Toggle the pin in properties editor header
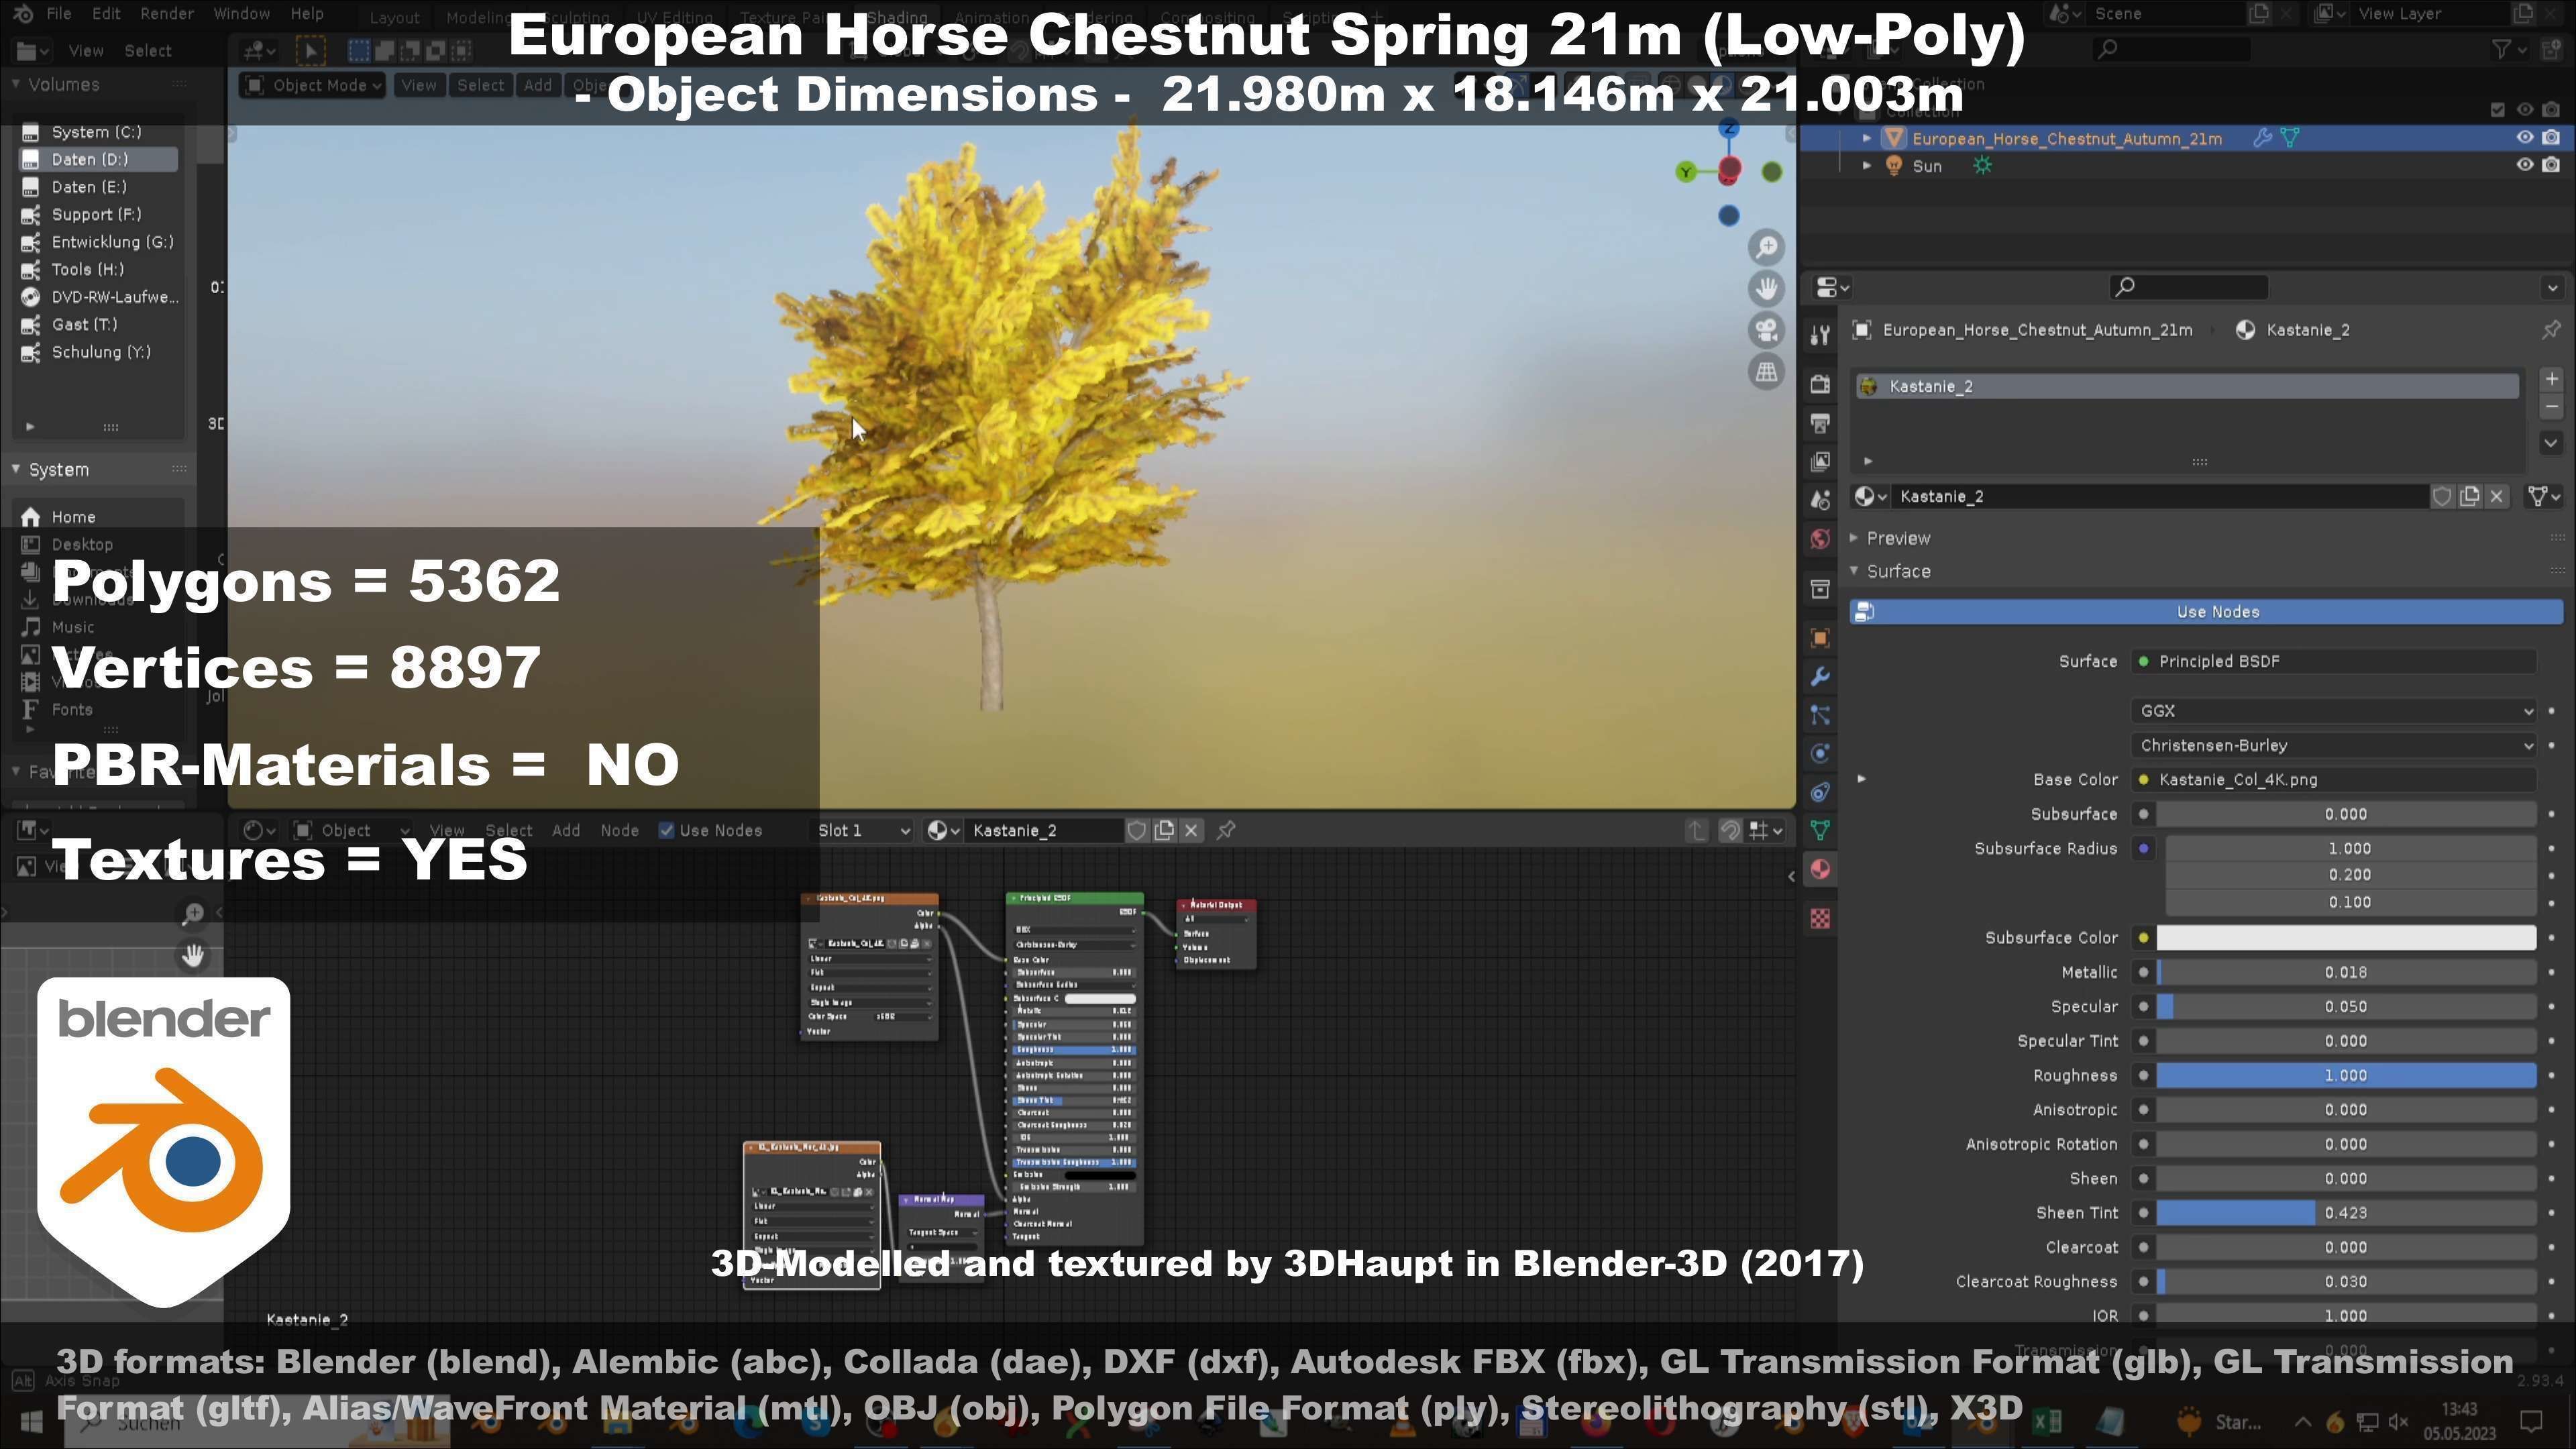This screenshot has height=1449, width=2576. 2550,330
